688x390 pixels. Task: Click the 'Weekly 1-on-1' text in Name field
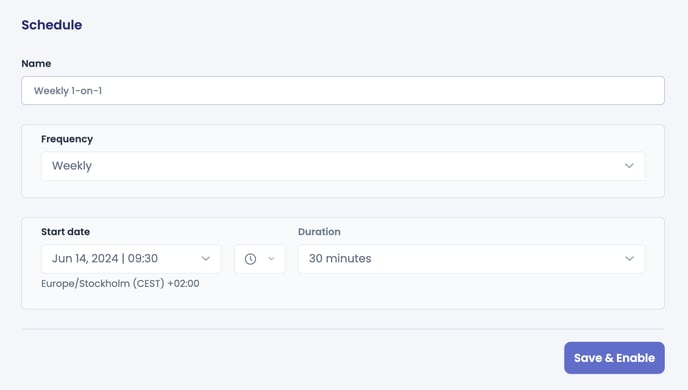pos(68,91)
